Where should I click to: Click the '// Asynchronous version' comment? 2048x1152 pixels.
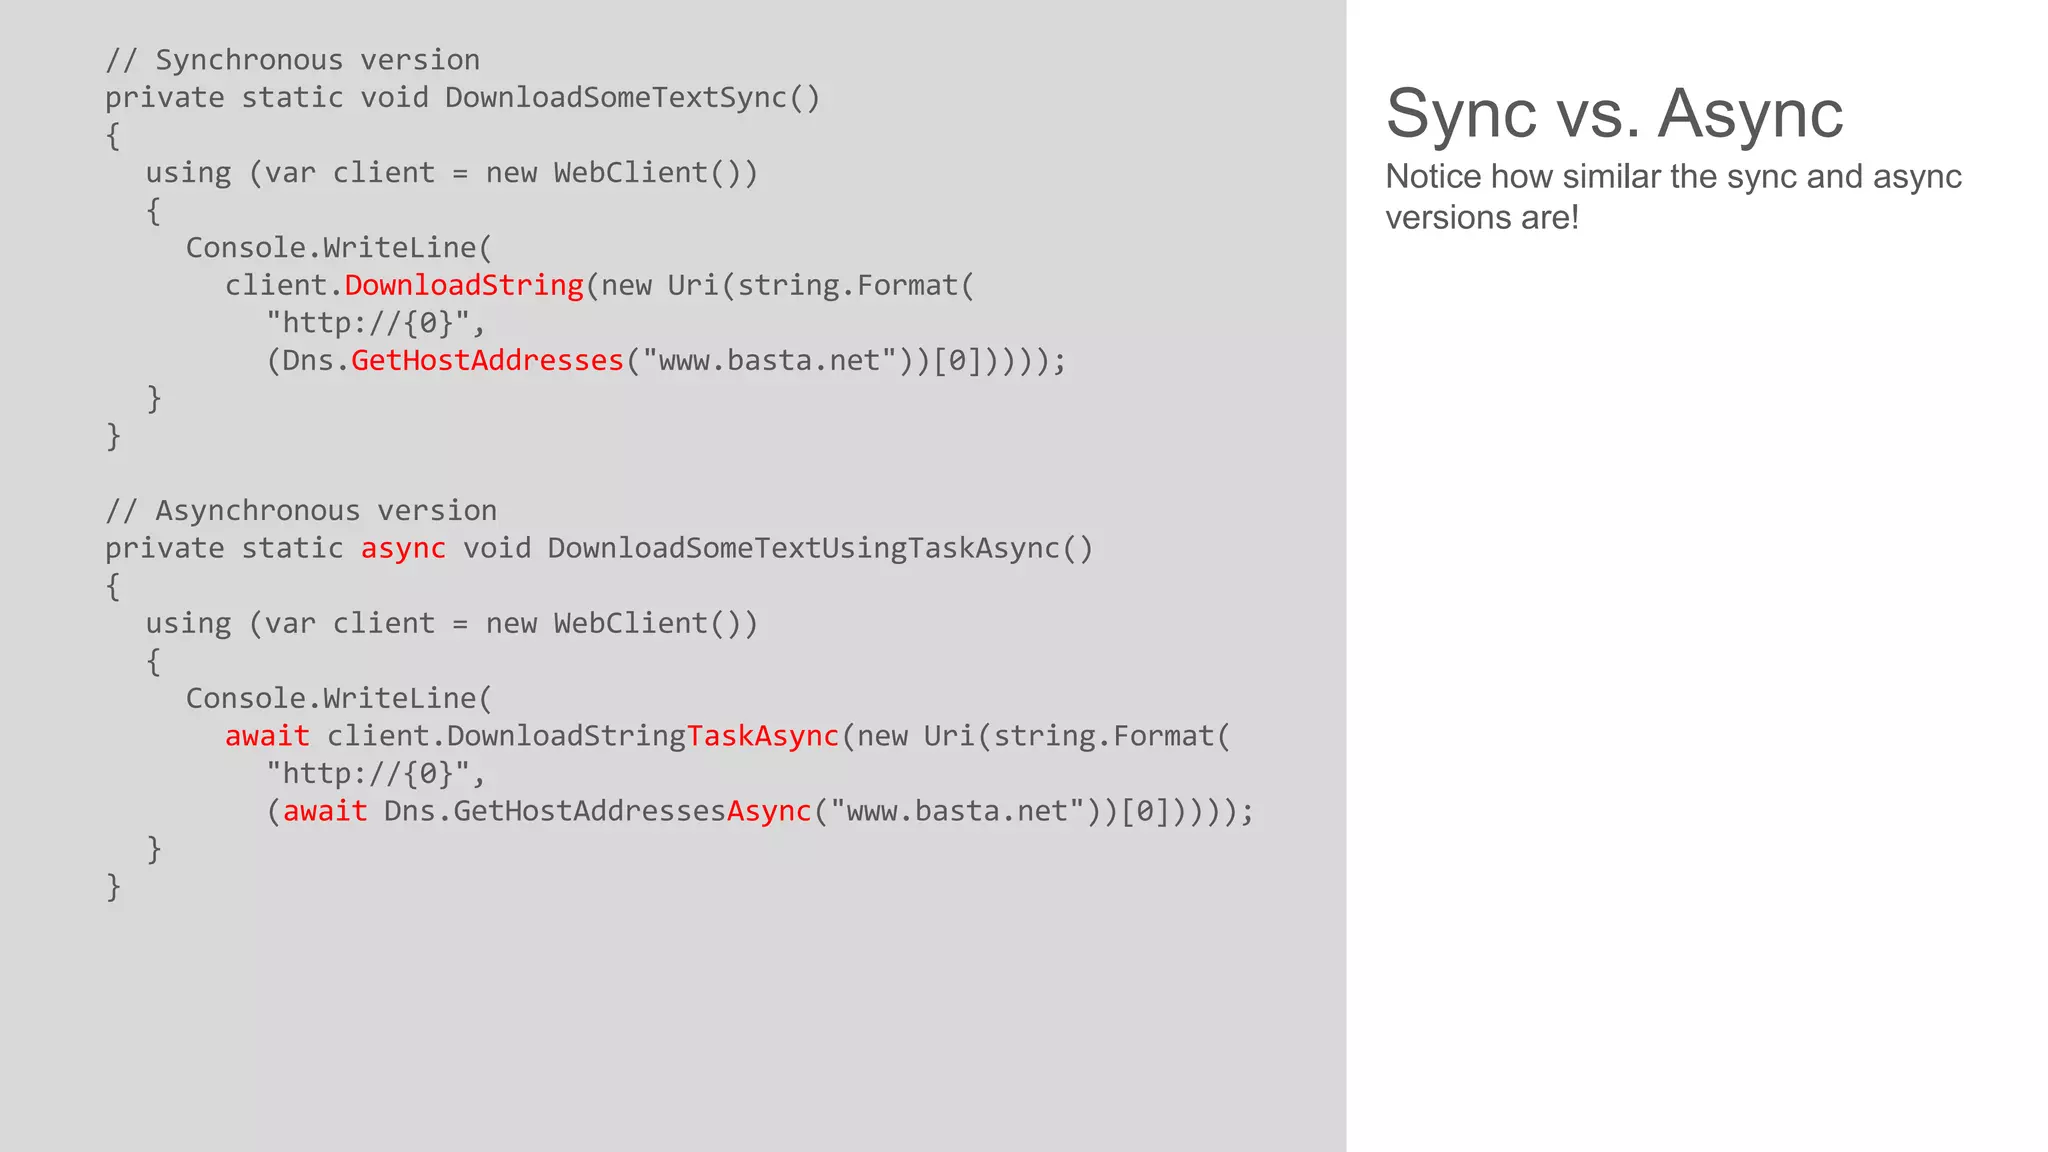(x=301, y=511)
